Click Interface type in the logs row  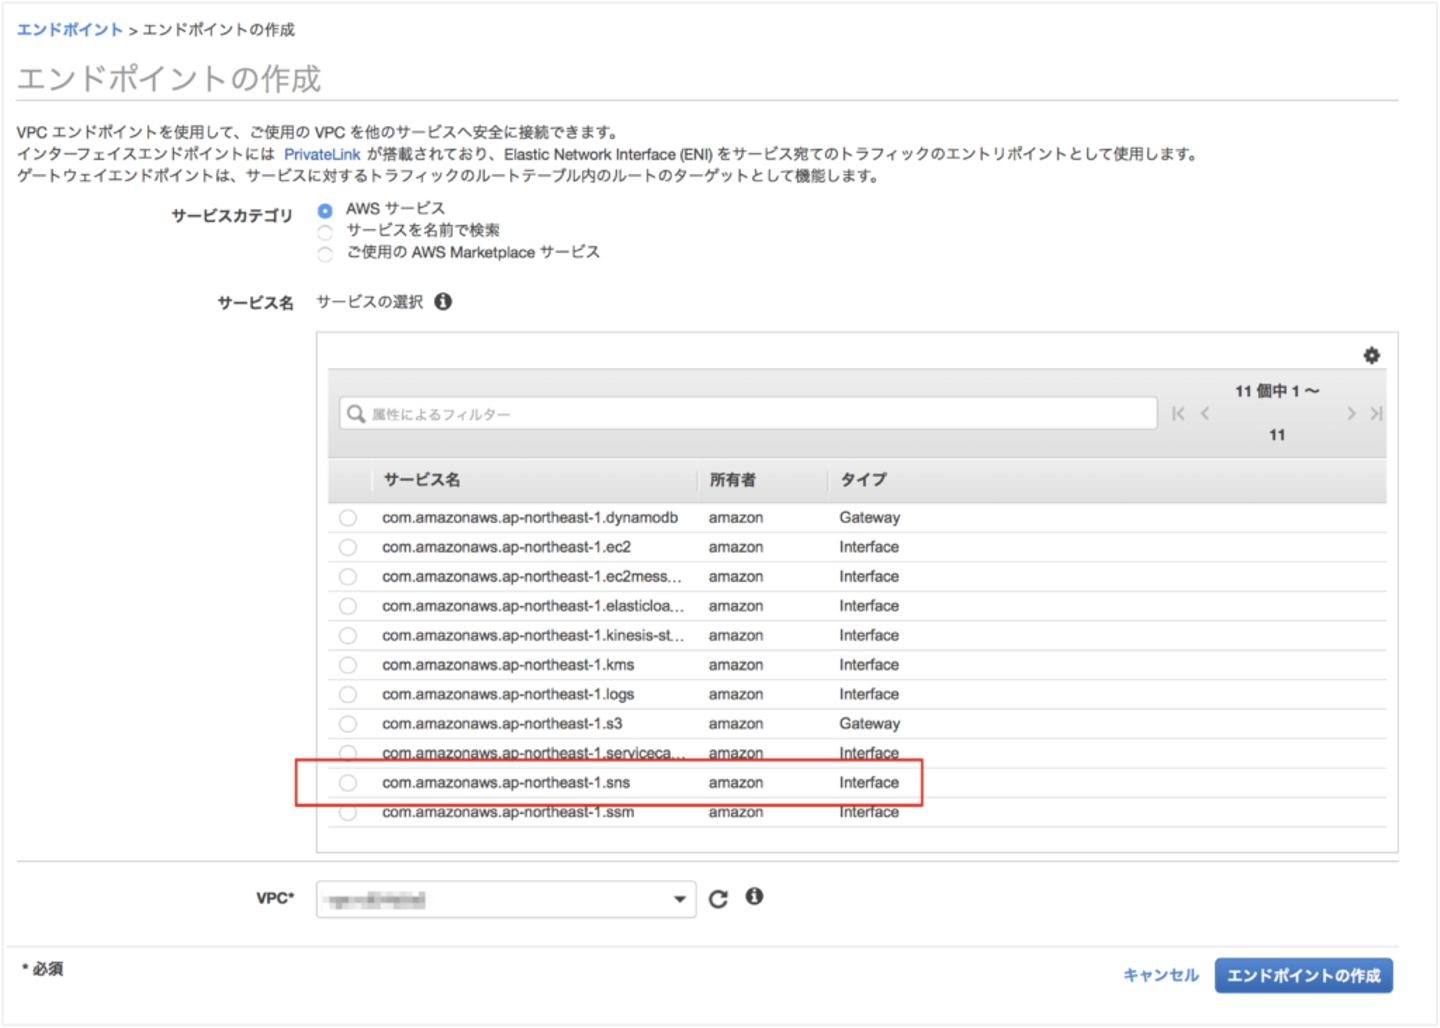pyautogui.click(x=869, y=694)
